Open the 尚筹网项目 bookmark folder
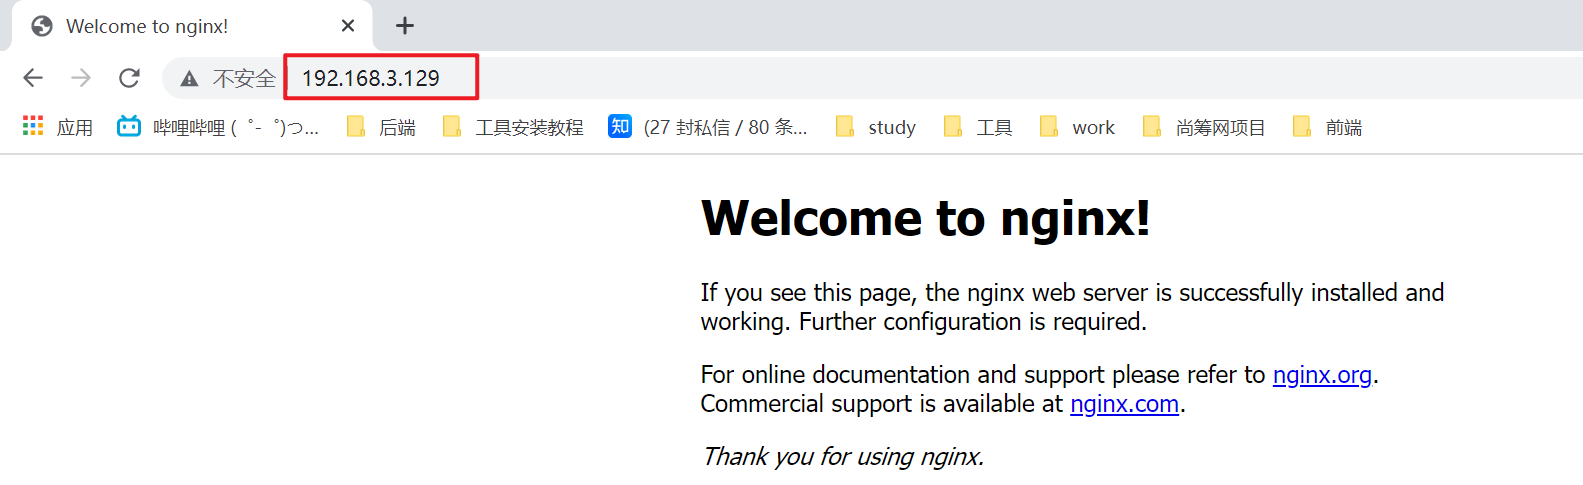 (x=1204, y=127)
